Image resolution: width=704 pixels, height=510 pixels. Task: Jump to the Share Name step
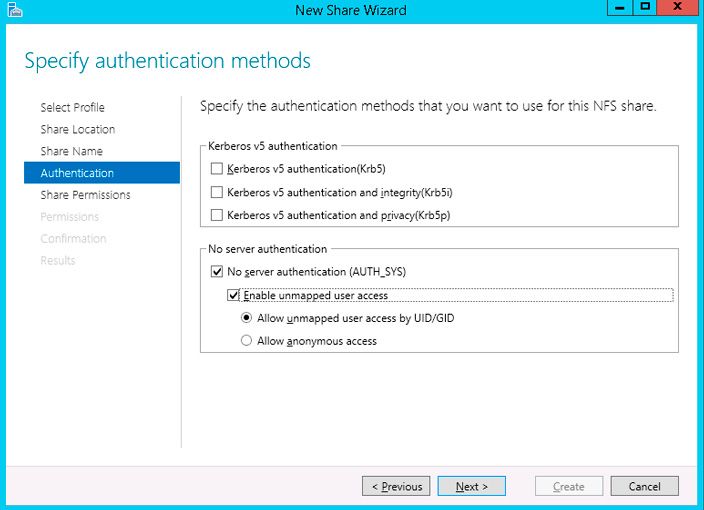coord(71,151)
